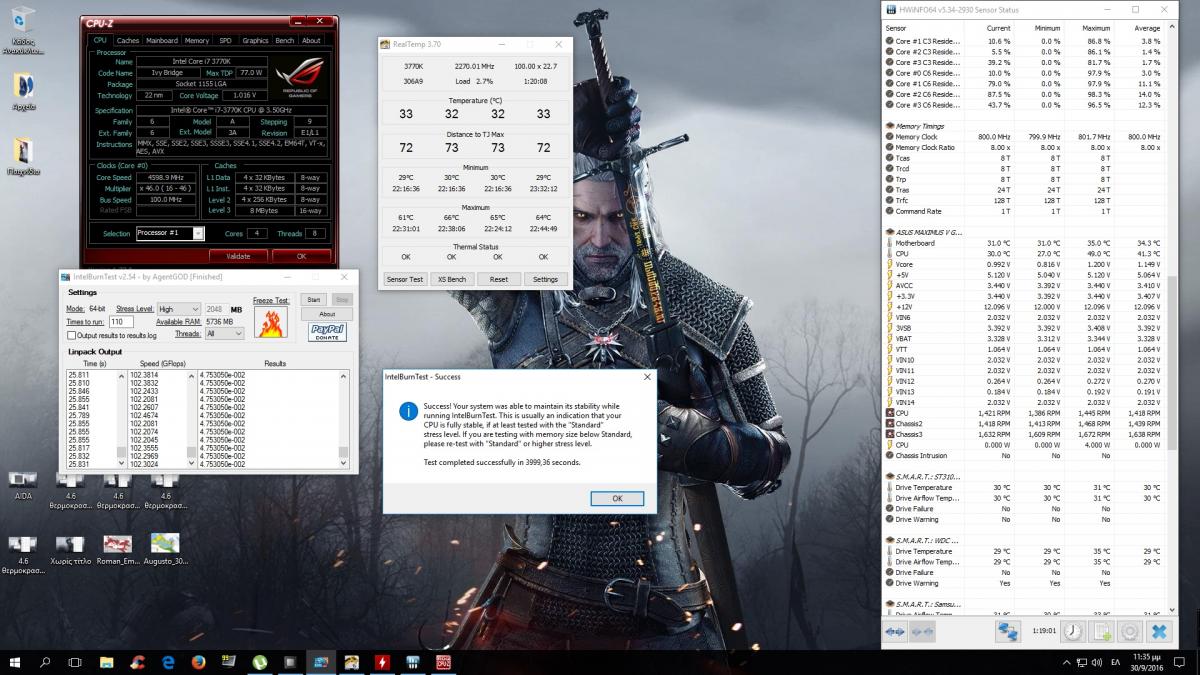Switch to the Caches tab in CPU-Z
Screen dimensions: 1200x675
(128, 41)
